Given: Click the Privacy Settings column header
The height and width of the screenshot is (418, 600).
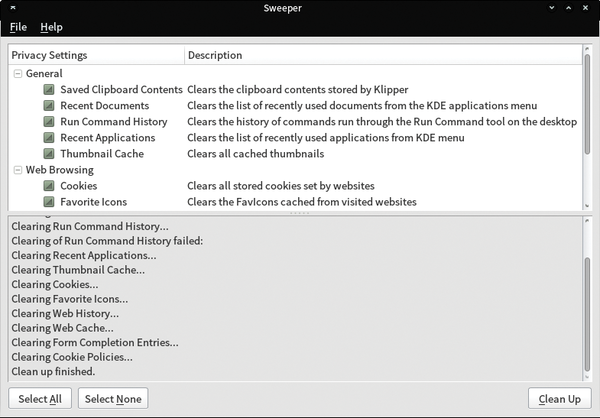Looking at the screenshot, I should (96, 55).
